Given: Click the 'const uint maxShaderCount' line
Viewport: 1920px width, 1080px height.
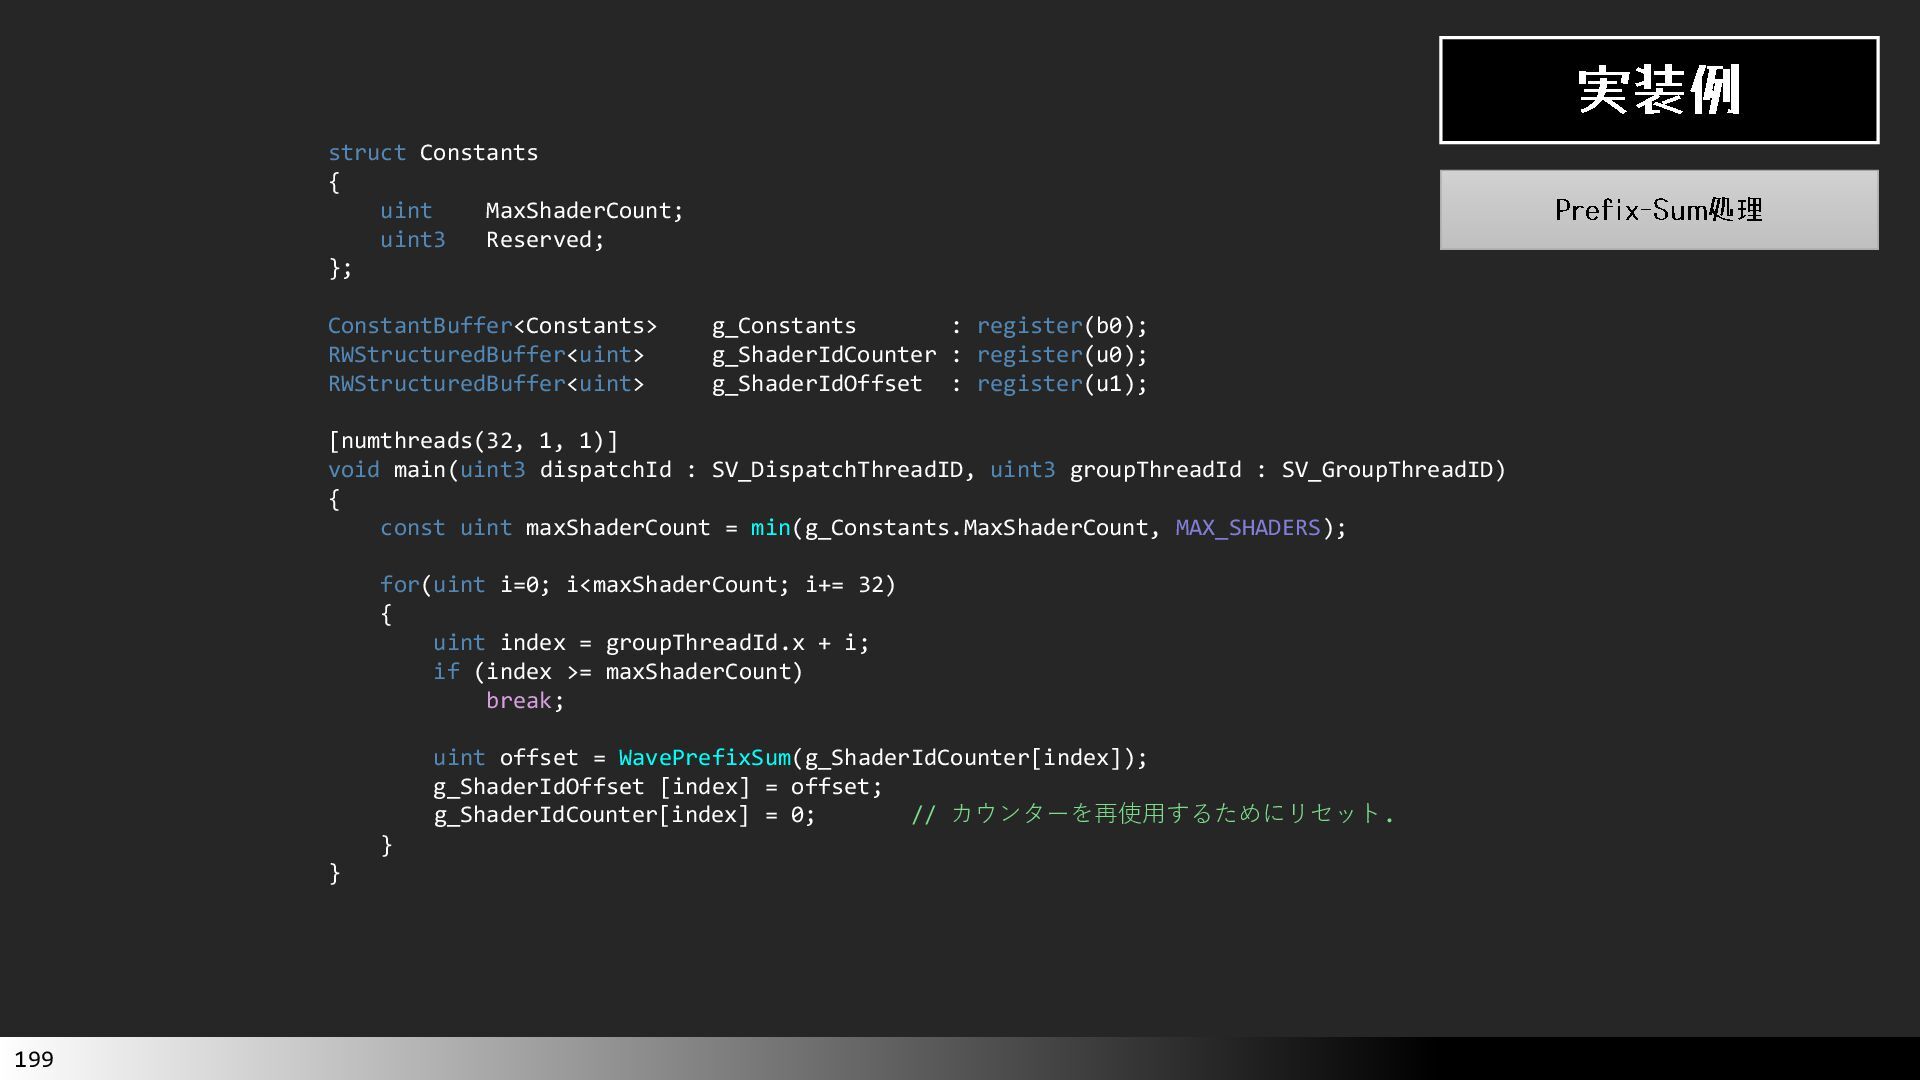Looking at the screenshot, I should tap(863, 528).
